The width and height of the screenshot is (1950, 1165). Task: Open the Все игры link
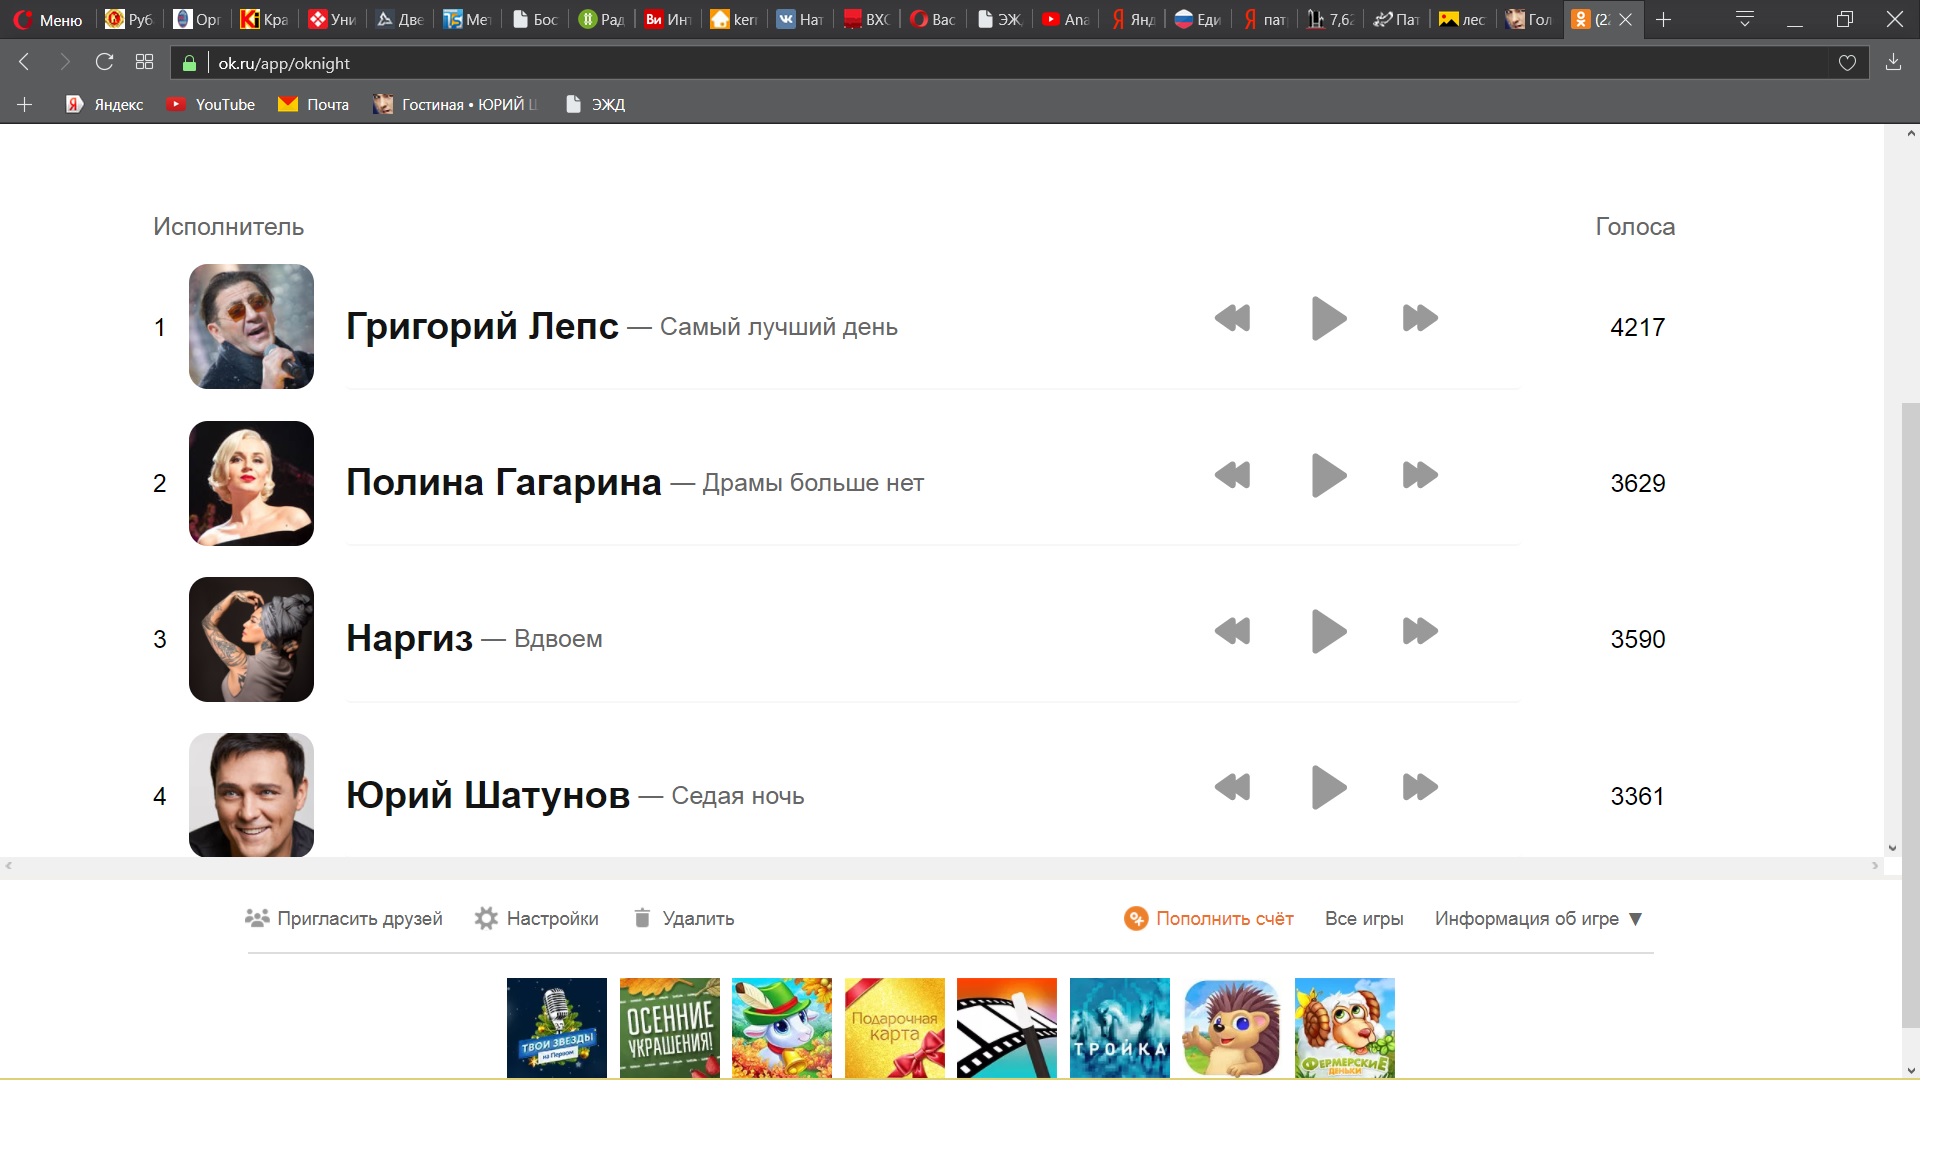pyautogui.click(x=1363, y=918)
